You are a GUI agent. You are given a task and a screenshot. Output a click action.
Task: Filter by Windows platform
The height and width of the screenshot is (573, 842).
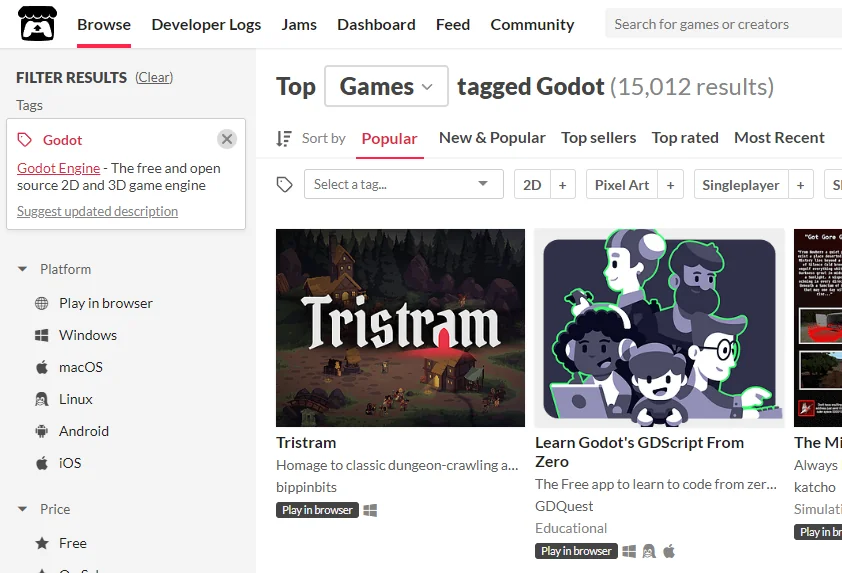pos(88,335)
